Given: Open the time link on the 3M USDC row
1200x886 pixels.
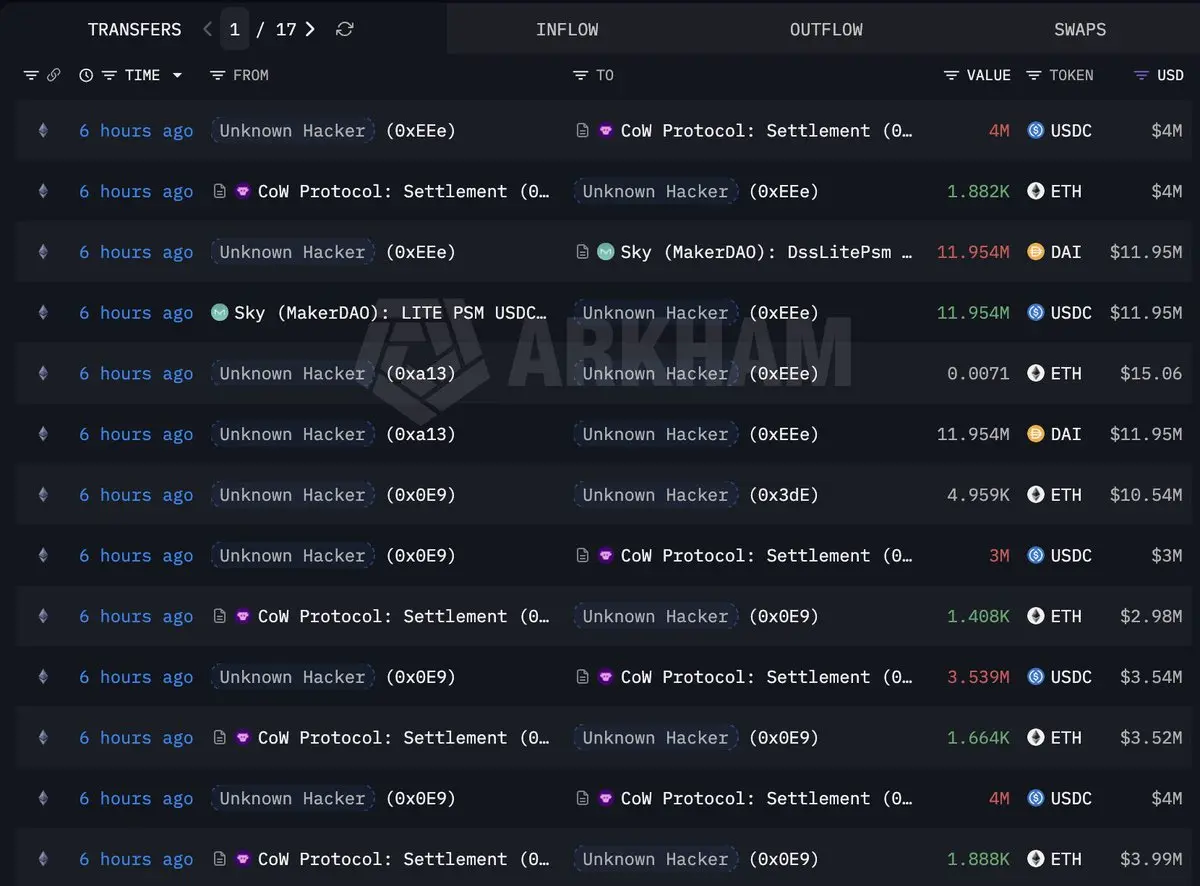Looking at the screenshot, I should (x=136, y=555).
